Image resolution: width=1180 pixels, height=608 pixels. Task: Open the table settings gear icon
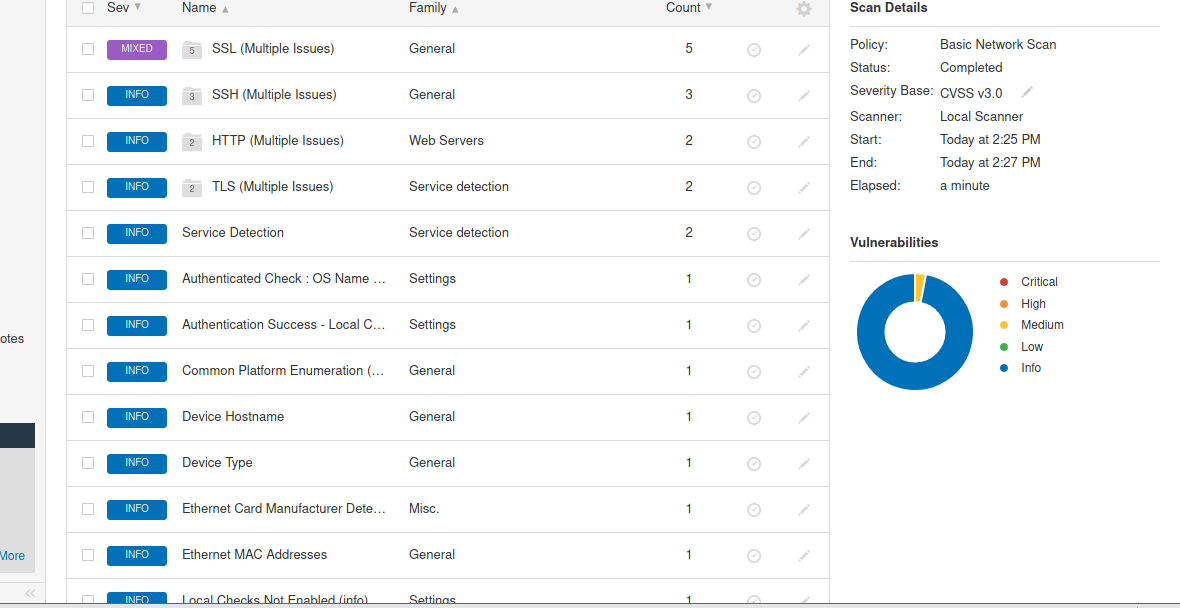click(804, 9)
